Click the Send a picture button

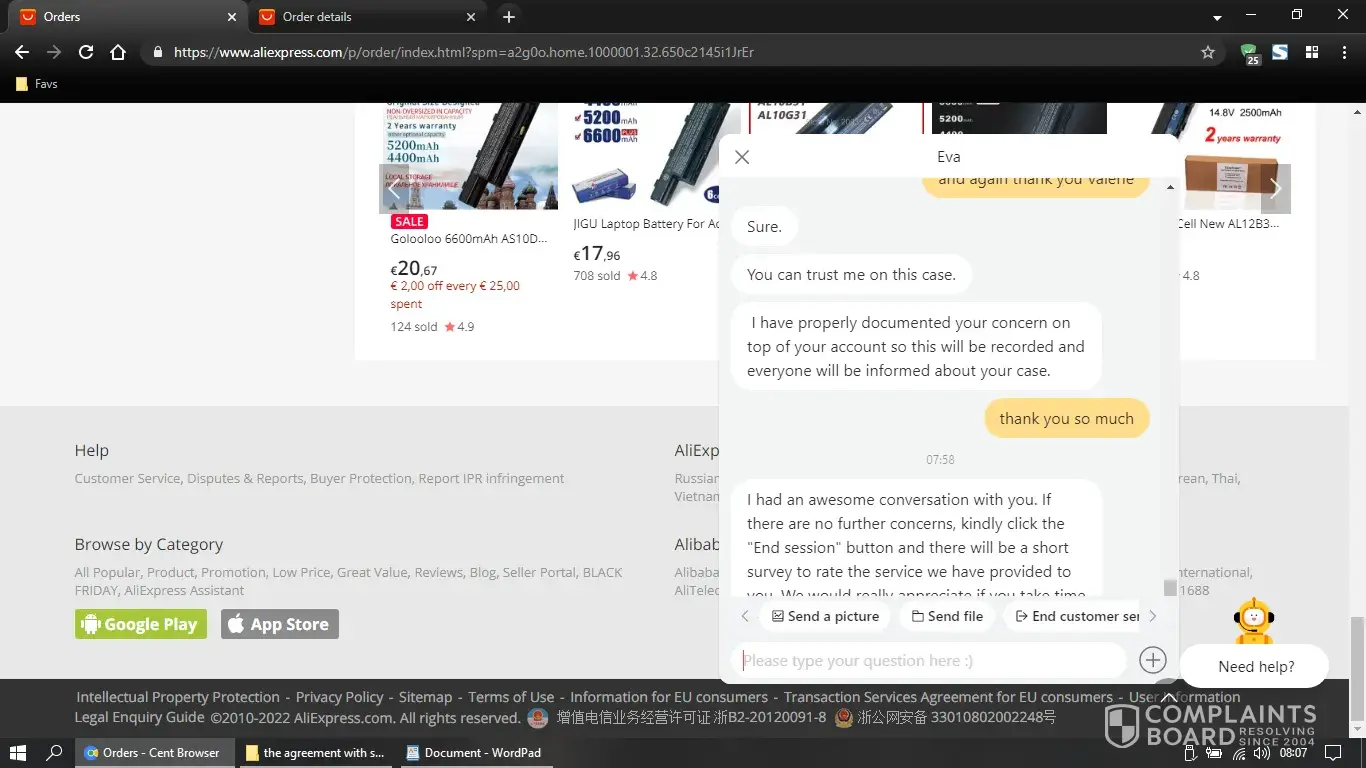pyautogui.click(x=825, y=616)
